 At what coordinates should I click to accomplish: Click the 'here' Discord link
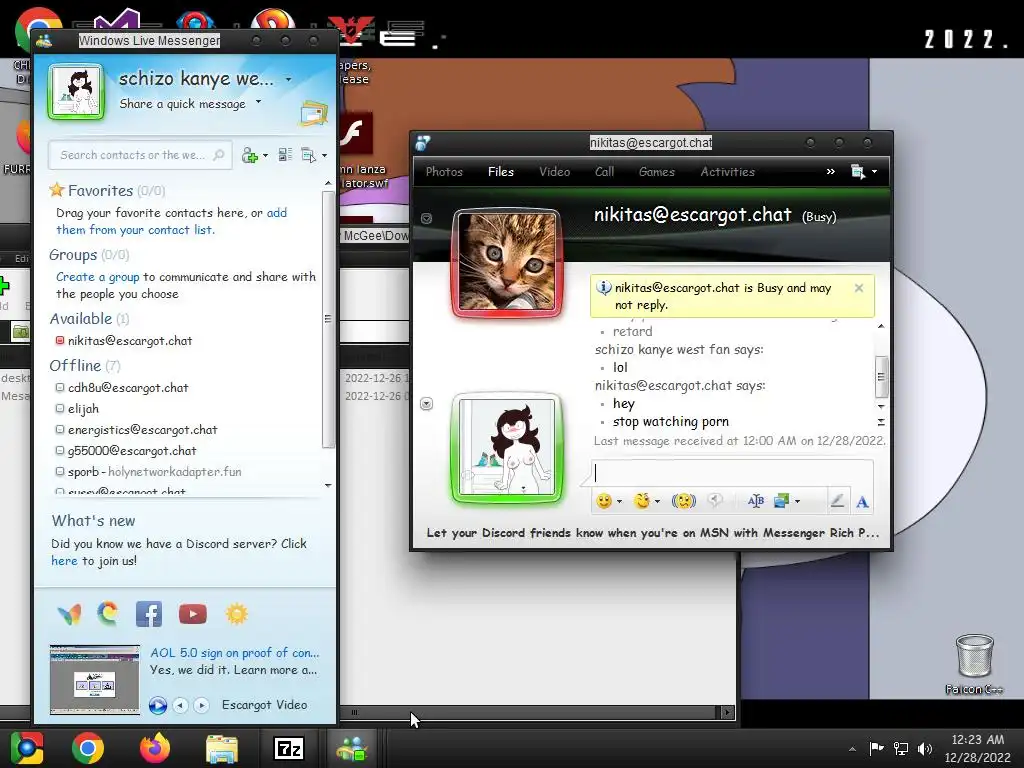(x=64, y=561)
